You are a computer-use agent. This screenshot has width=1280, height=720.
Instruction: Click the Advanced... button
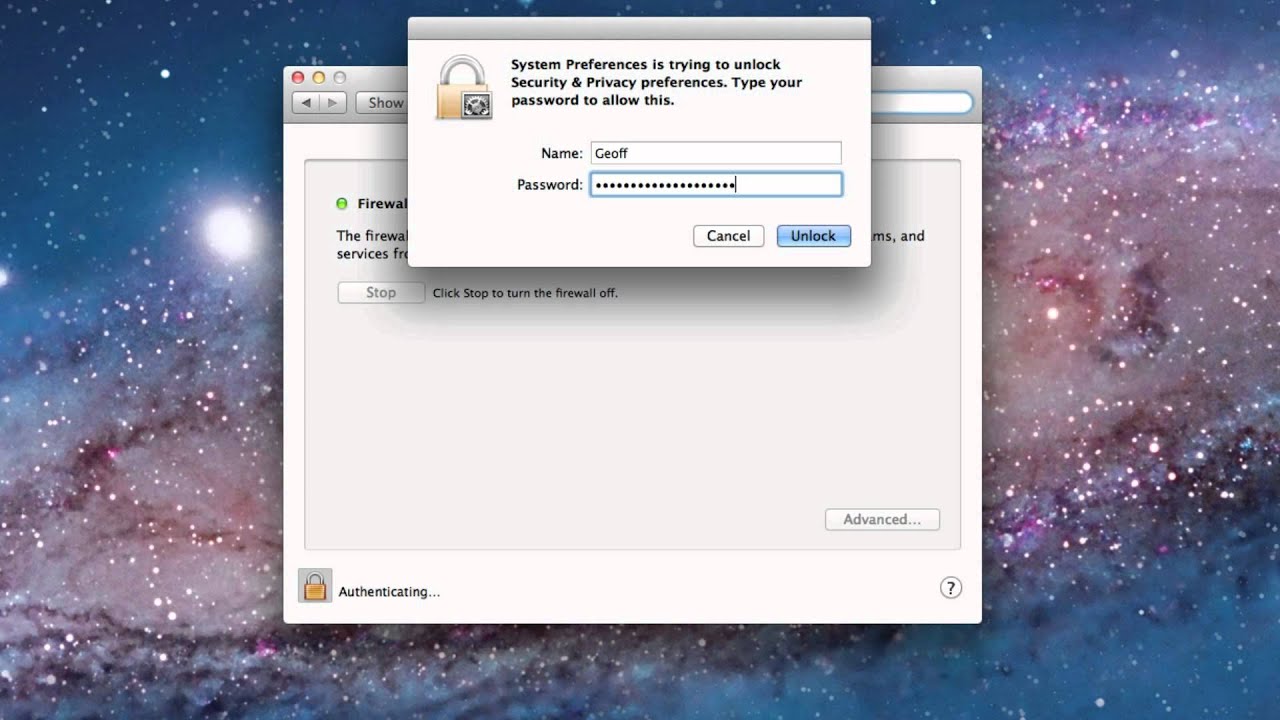pos(882,519)
